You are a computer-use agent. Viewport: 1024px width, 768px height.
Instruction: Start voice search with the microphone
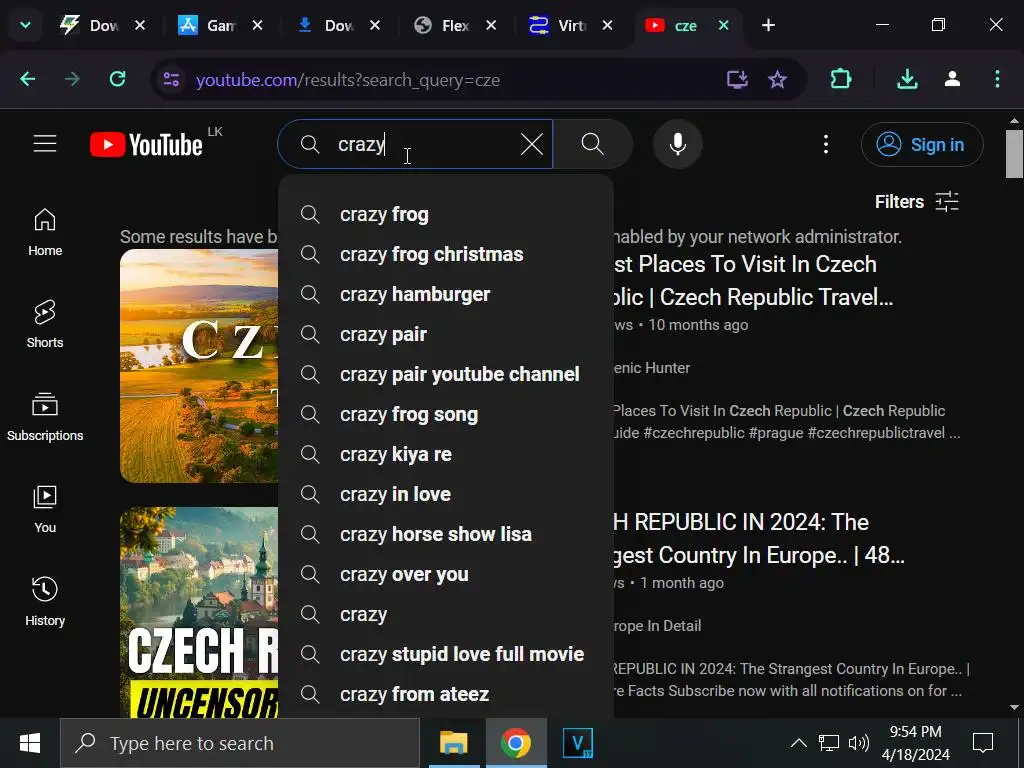tap(678, 144)
